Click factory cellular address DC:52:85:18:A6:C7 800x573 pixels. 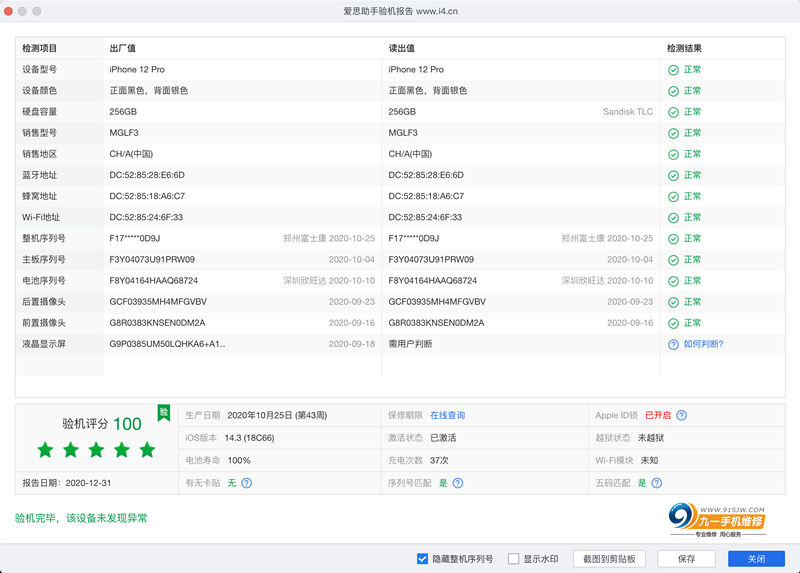coord(147,196)
